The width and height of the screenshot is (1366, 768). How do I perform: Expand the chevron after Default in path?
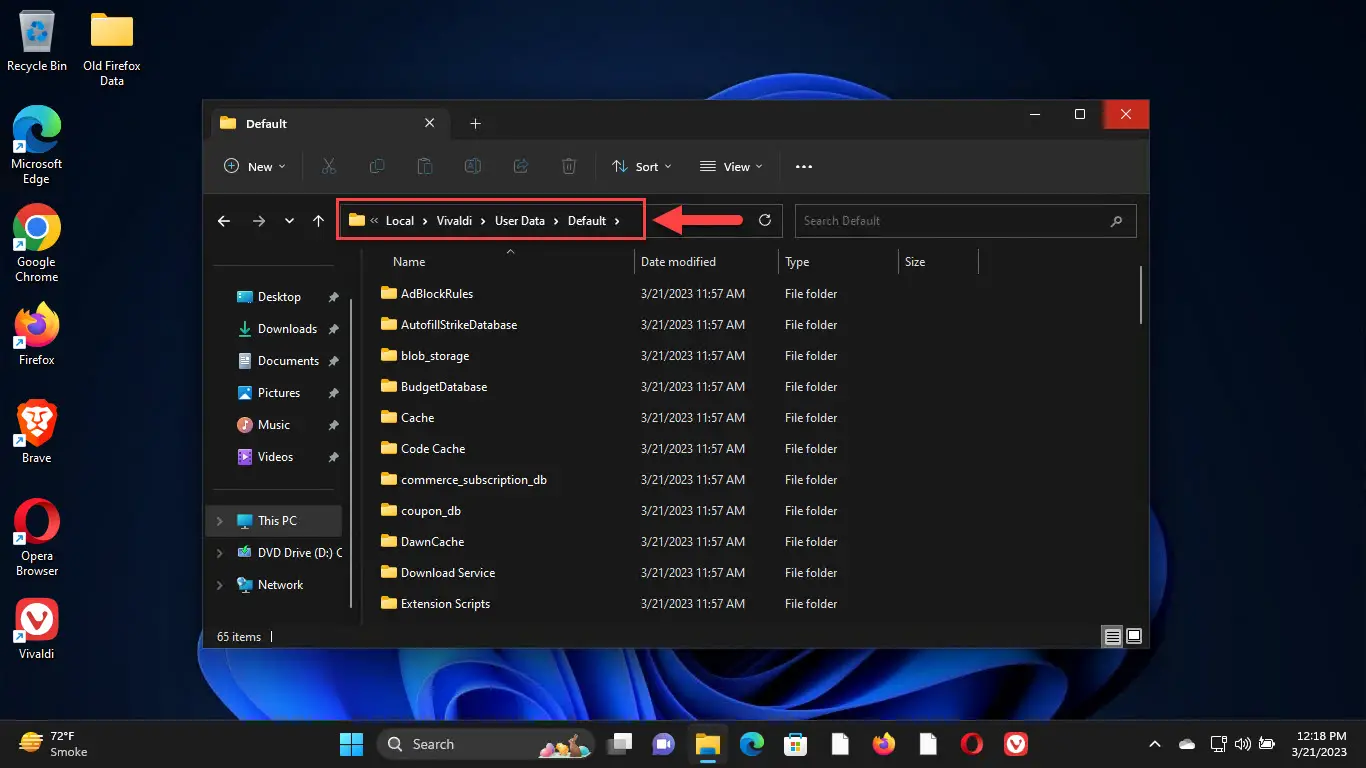[618, 221]
